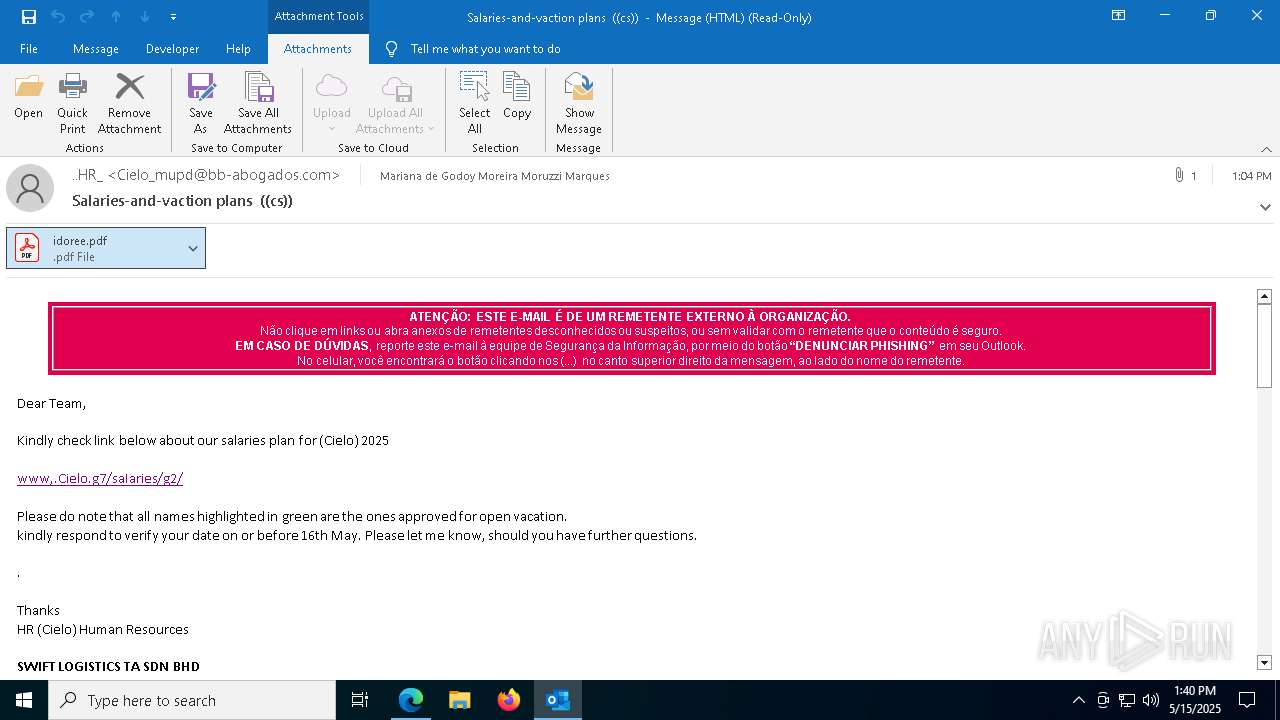Screen dimensions: 1280x720
Task: Click the sender avatar picture
Action: click(x=30, y=187)
